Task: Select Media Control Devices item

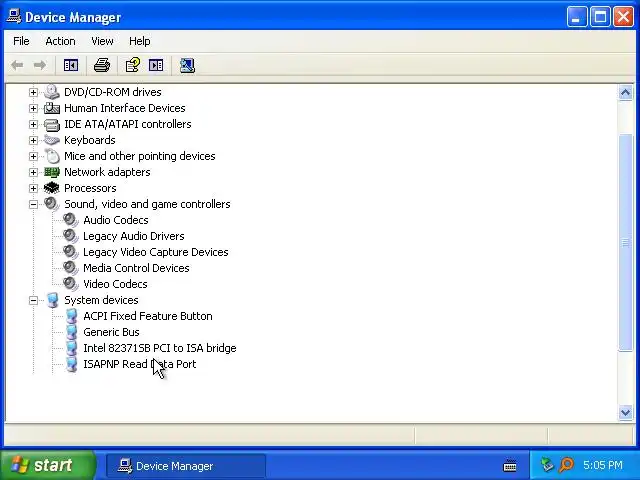Action: tap(136, 268)
